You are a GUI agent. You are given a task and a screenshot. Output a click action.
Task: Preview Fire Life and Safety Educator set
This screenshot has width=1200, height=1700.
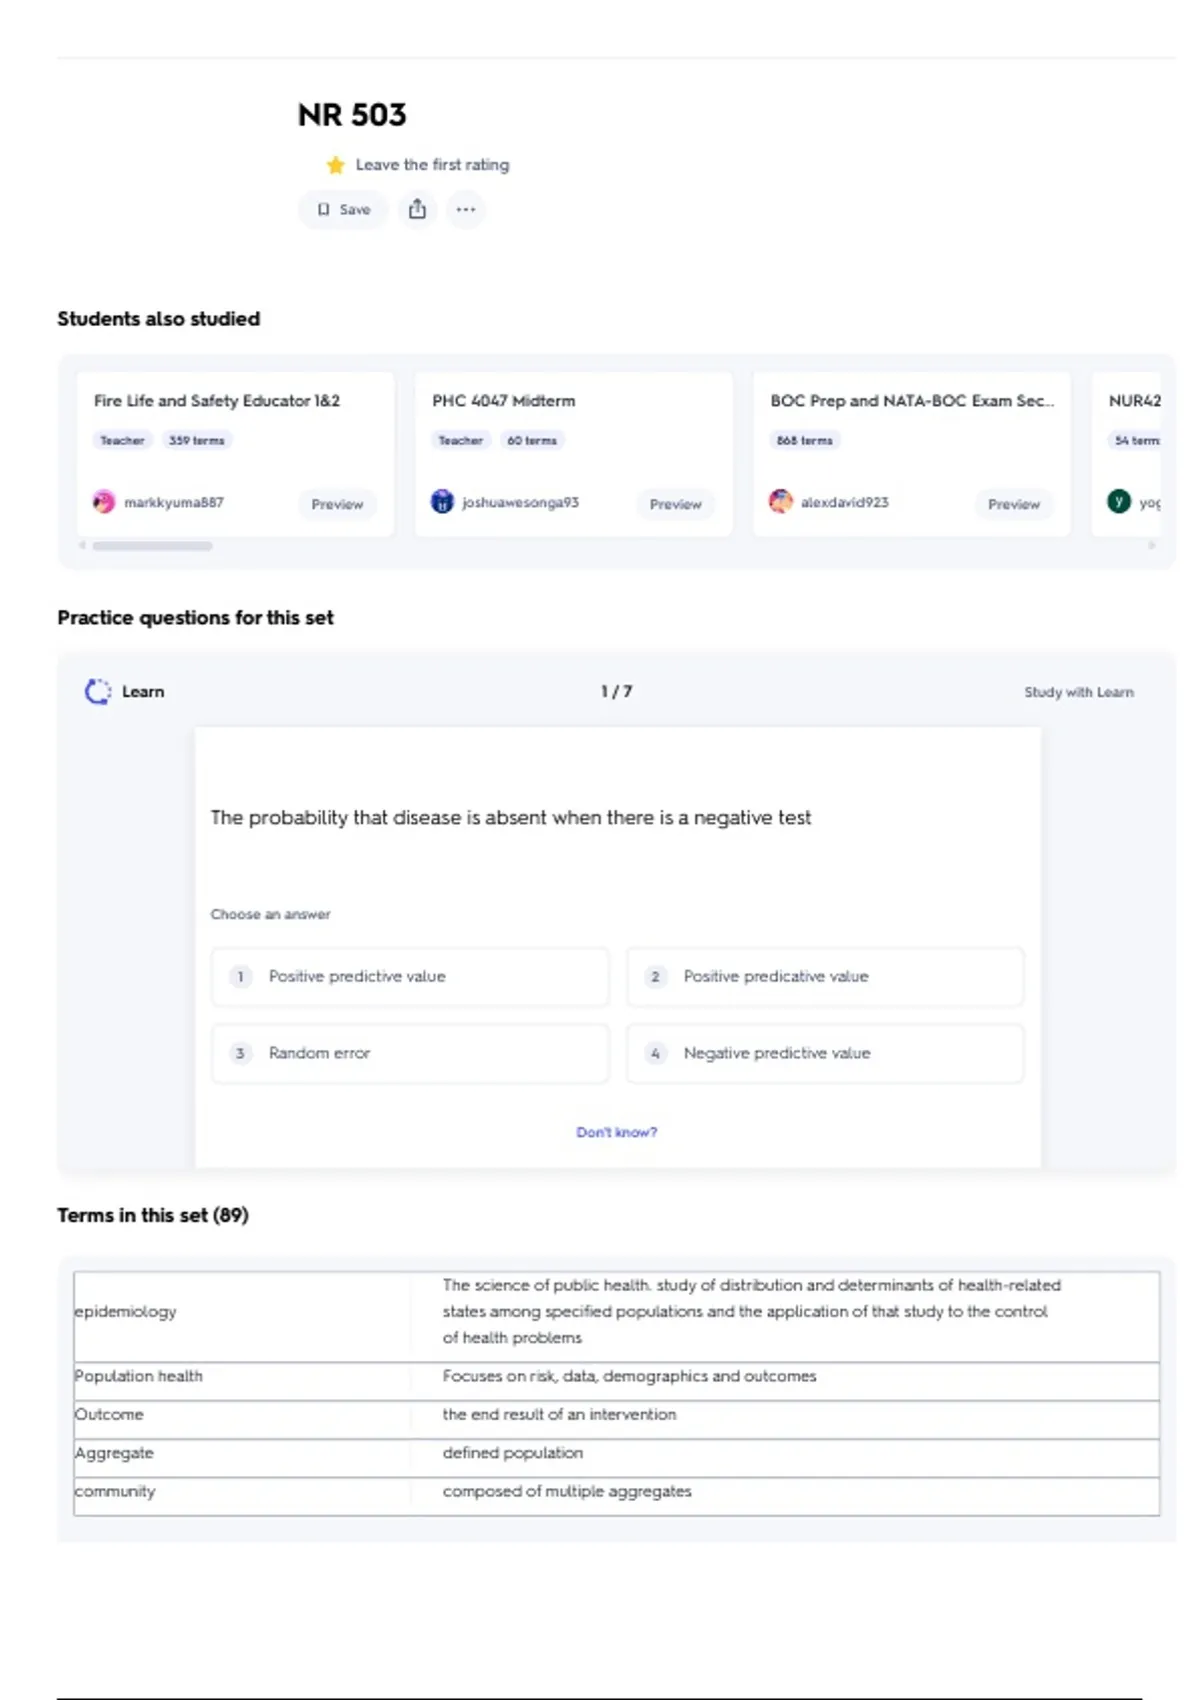click(x=337, y=504)
